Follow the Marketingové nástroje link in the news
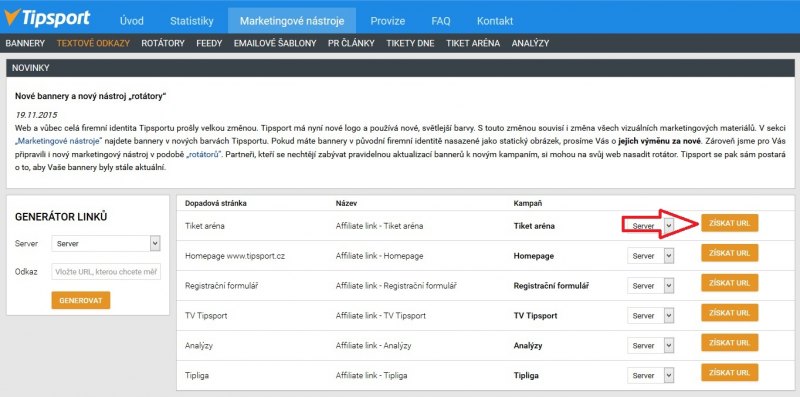 pyautogui.click(x=60, y=141)
